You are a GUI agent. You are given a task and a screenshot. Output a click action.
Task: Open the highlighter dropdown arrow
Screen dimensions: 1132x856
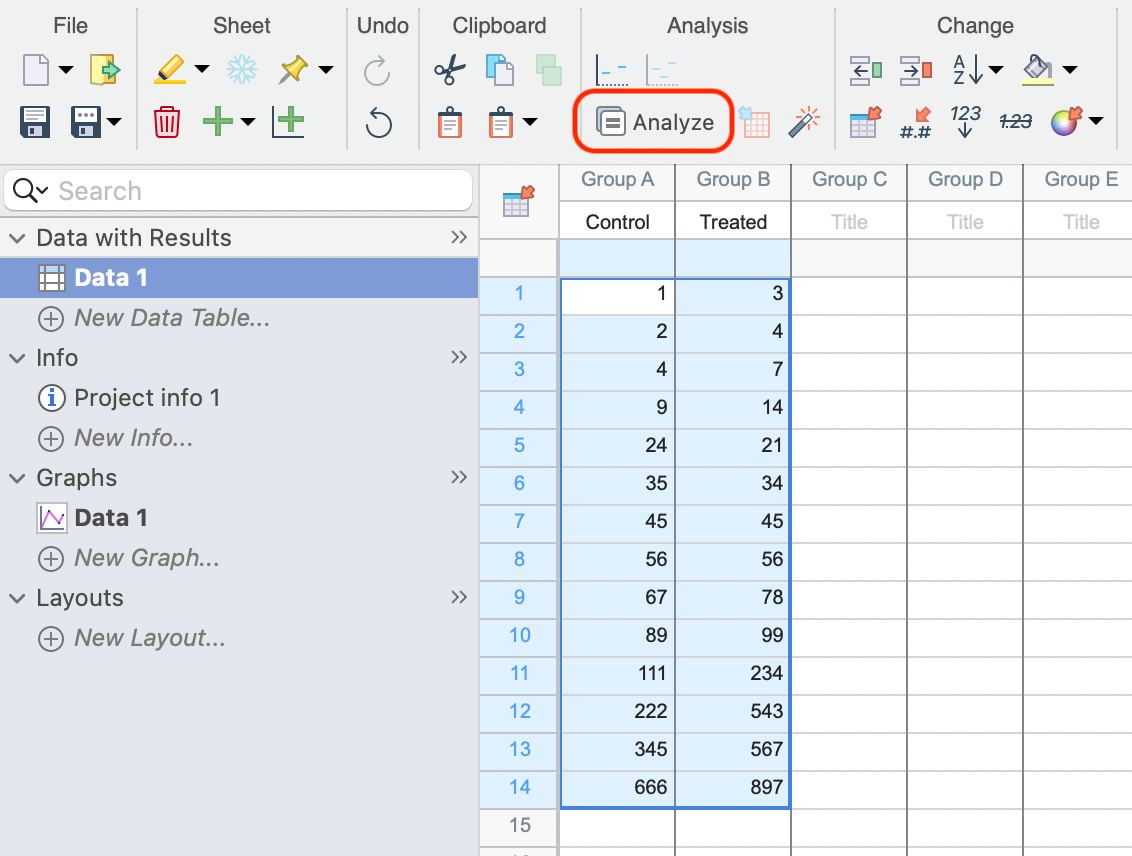(202, 70)
